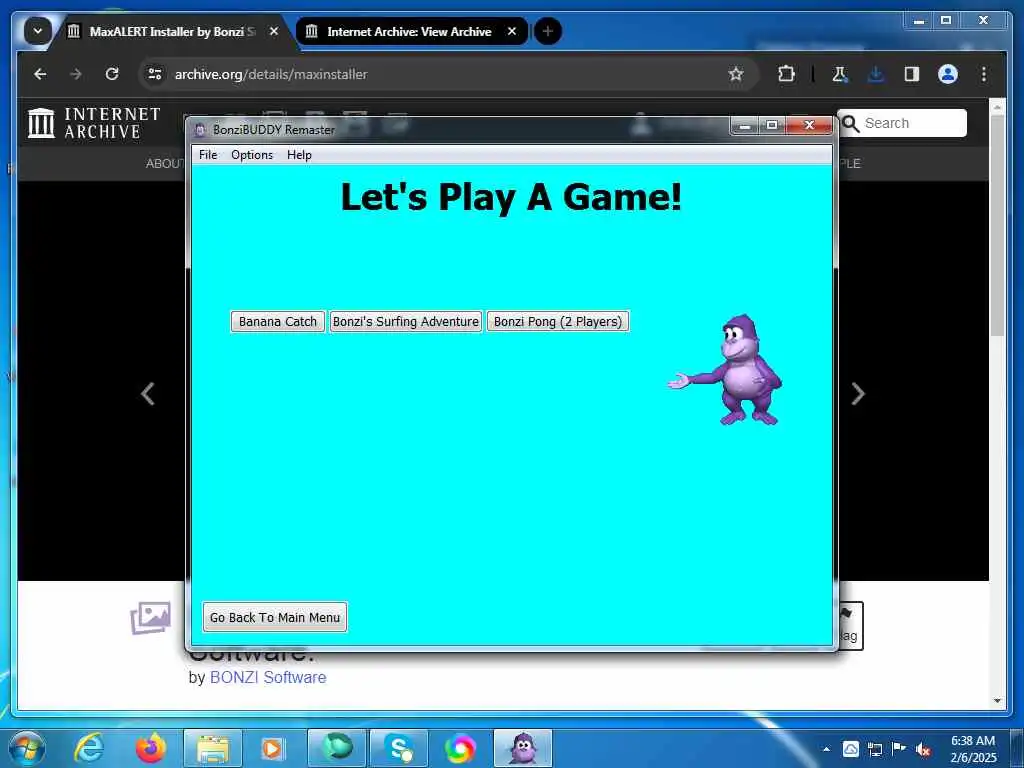
Task: Open the Help menu in BonziBUDDY
Action: pos(299,155)
